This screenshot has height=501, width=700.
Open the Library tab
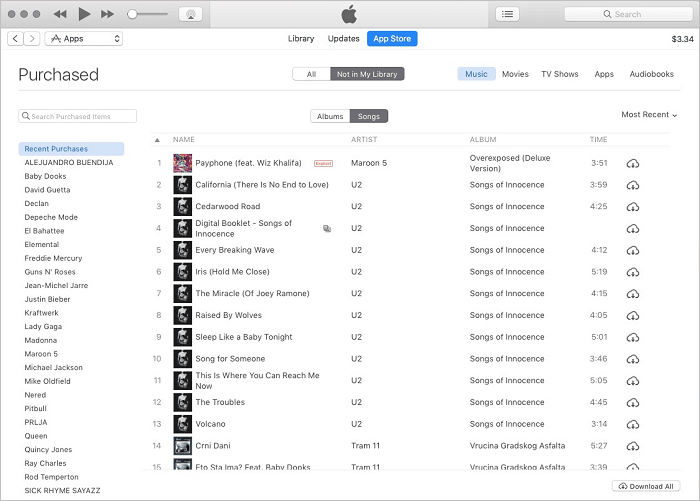pyautogui.click(x=301, y=38)
